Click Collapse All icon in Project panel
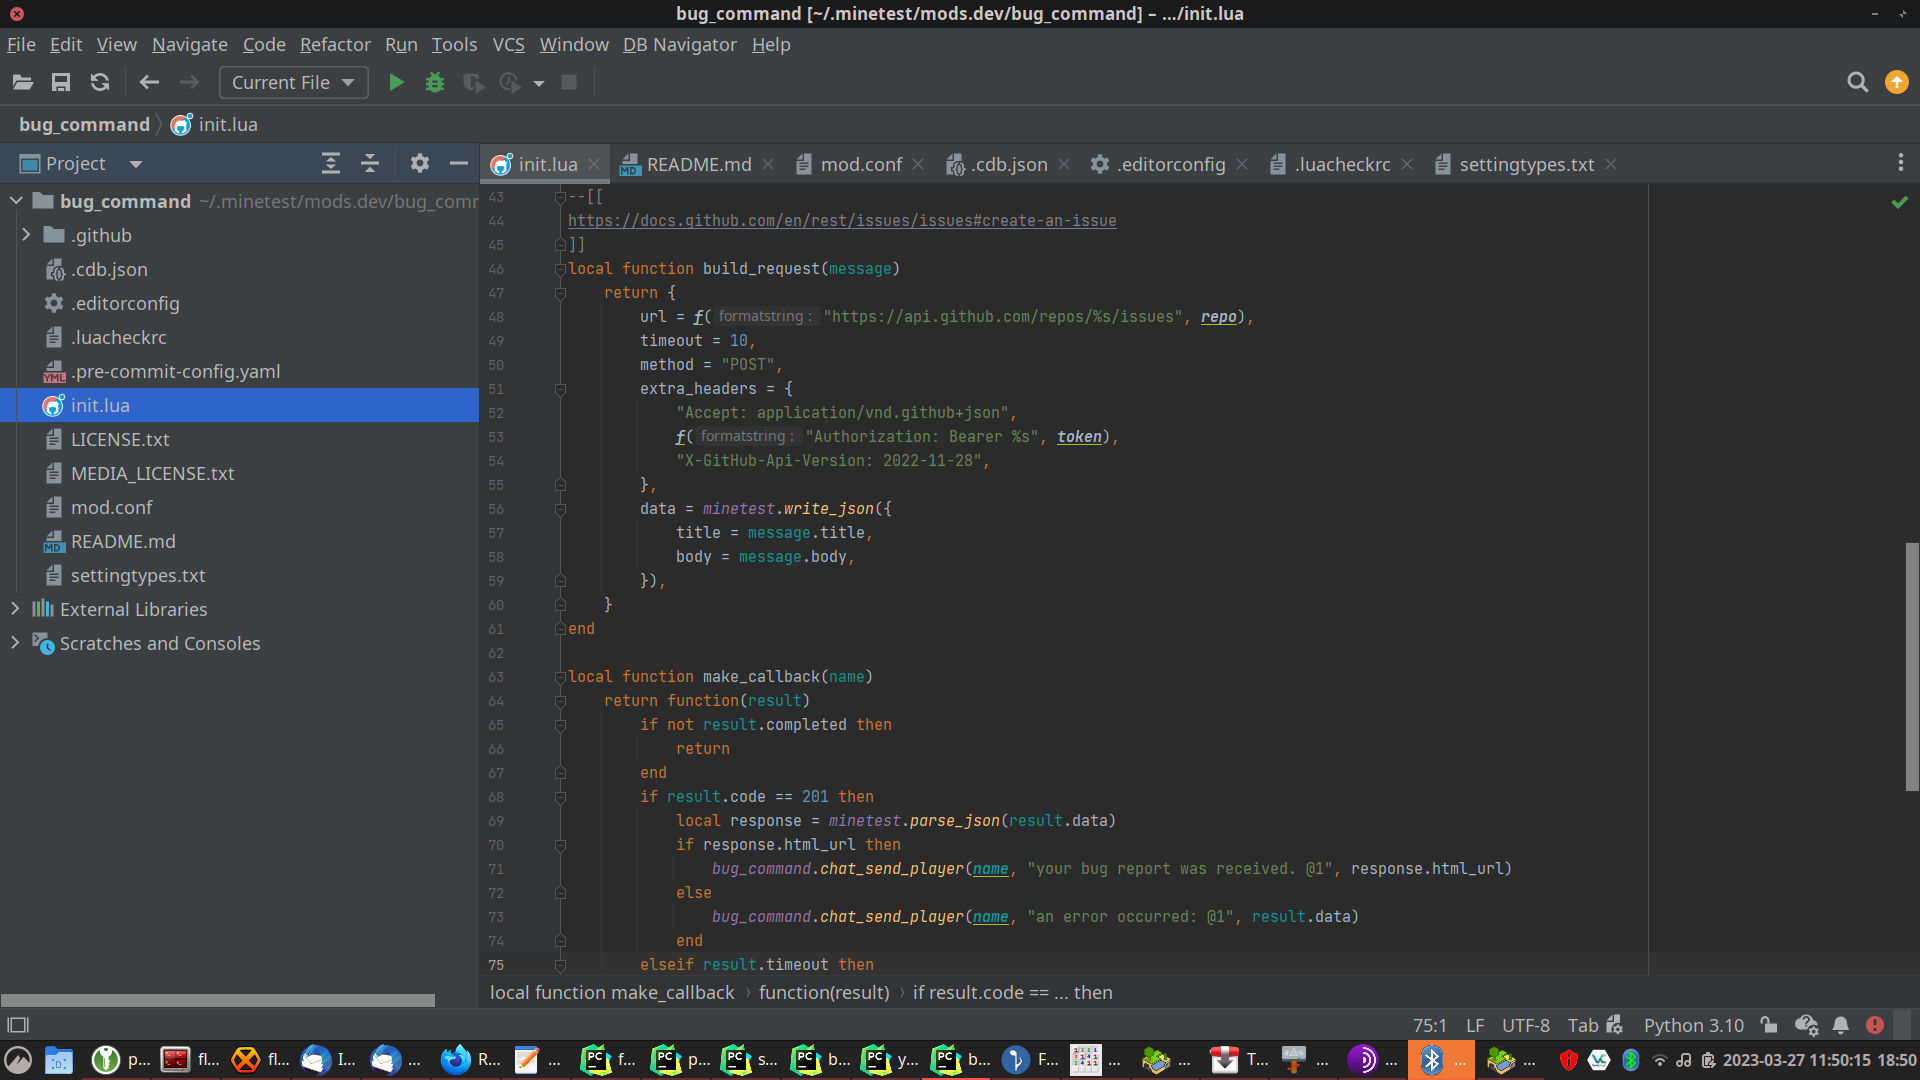This screenshot has height=1080, width=1920. pyautogui.click(x=370, y=164)
